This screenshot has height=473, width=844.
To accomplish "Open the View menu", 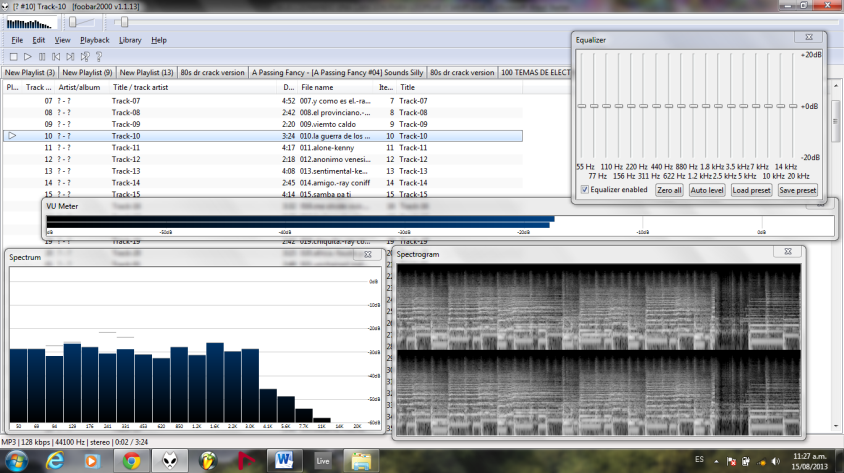I will 62,40.
